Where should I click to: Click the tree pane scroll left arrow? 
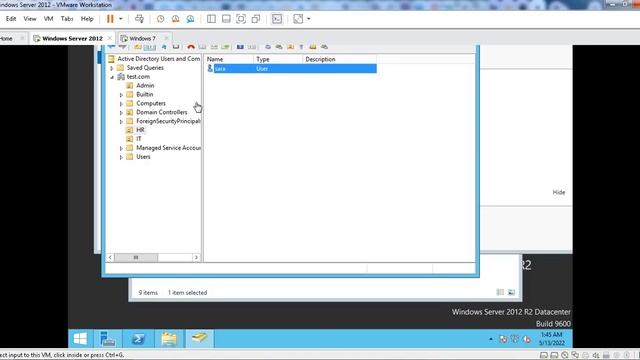click(x=110, y=258)
